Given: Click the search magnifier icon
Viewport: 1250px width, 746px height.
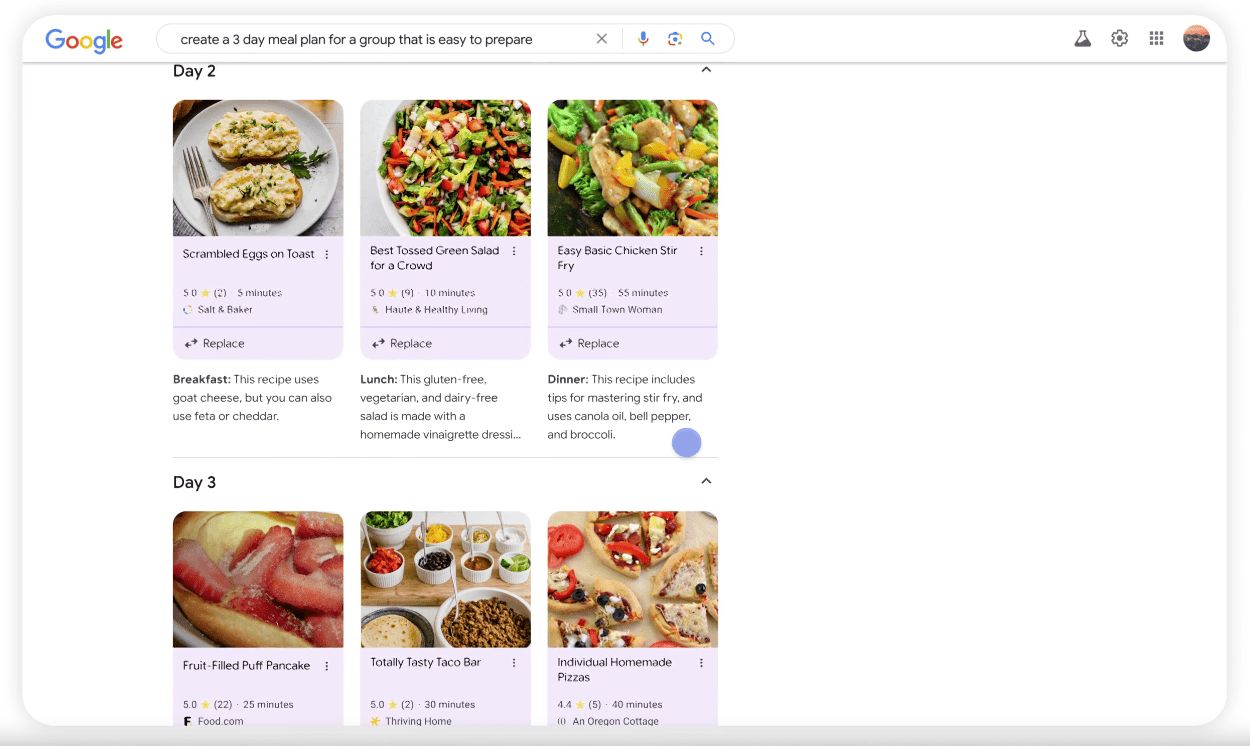Looking at the screenshot, I should [707, 38].
